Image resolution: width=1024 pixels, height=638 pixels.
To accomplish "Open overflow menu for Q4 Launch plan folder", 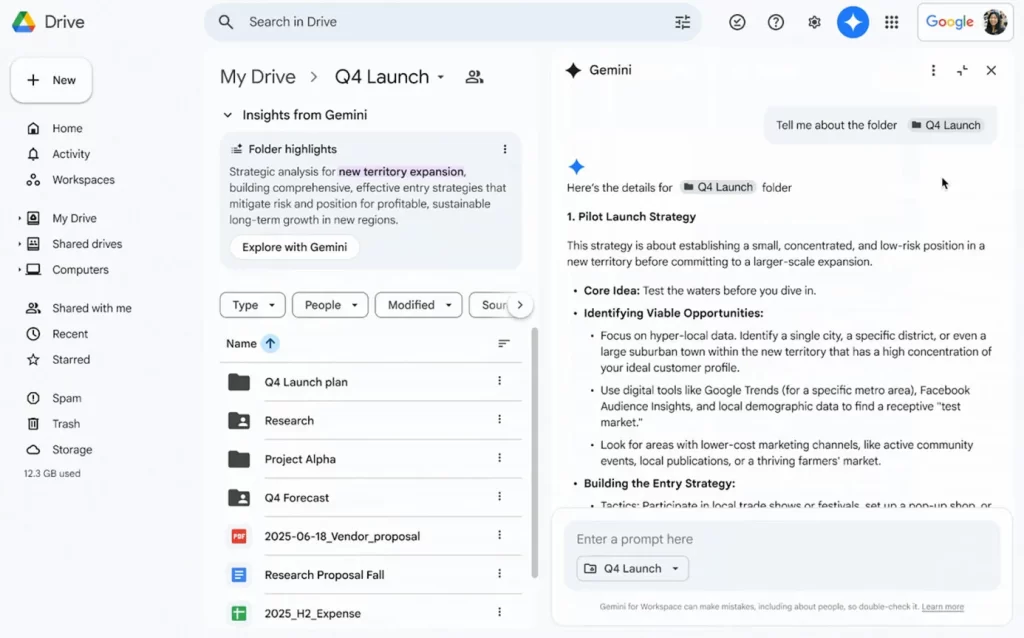I will tap(499, 381).
